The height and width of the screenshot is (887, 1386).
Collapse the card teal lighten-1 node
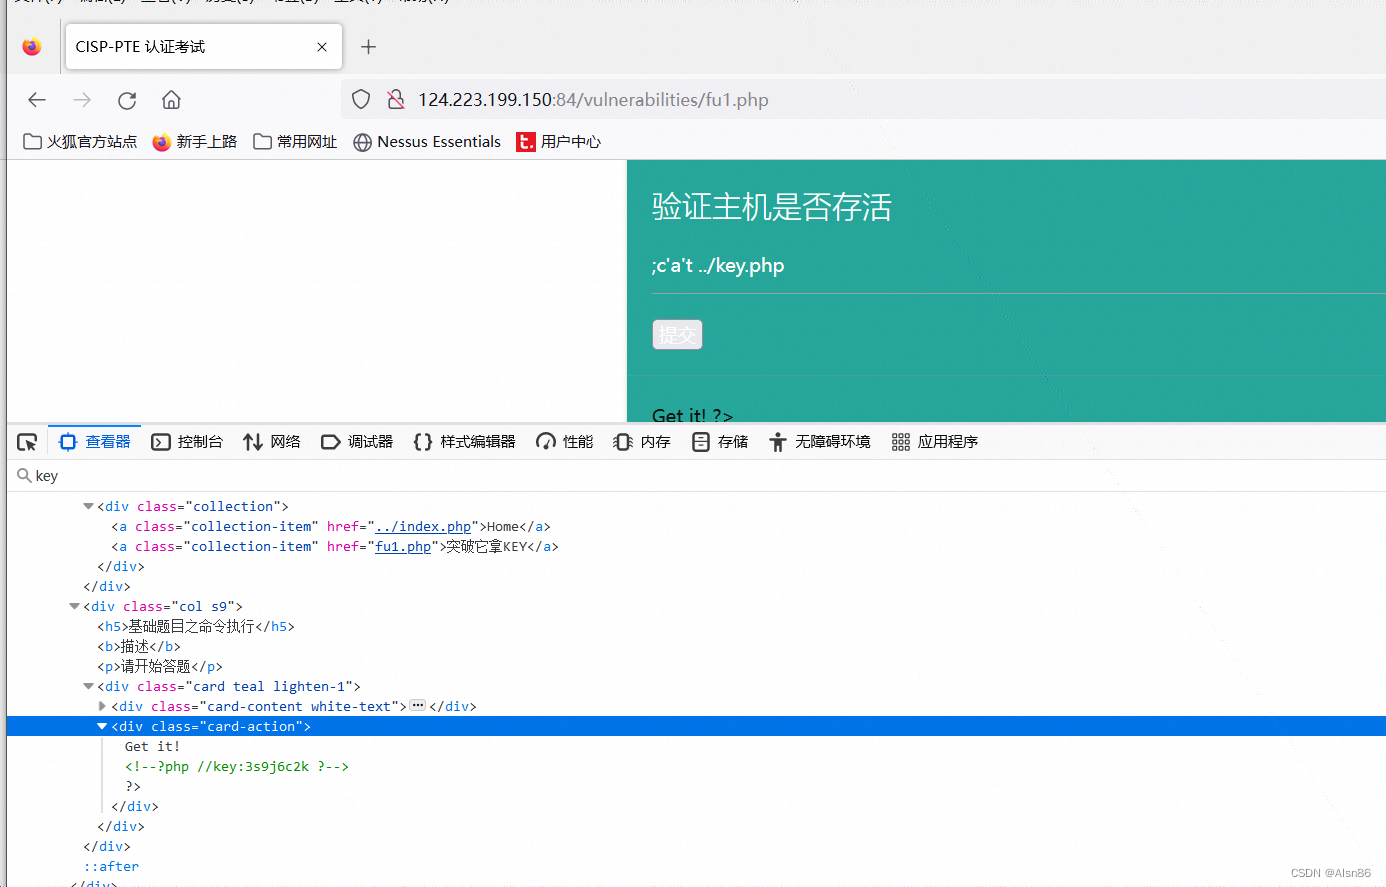(88, 687)
